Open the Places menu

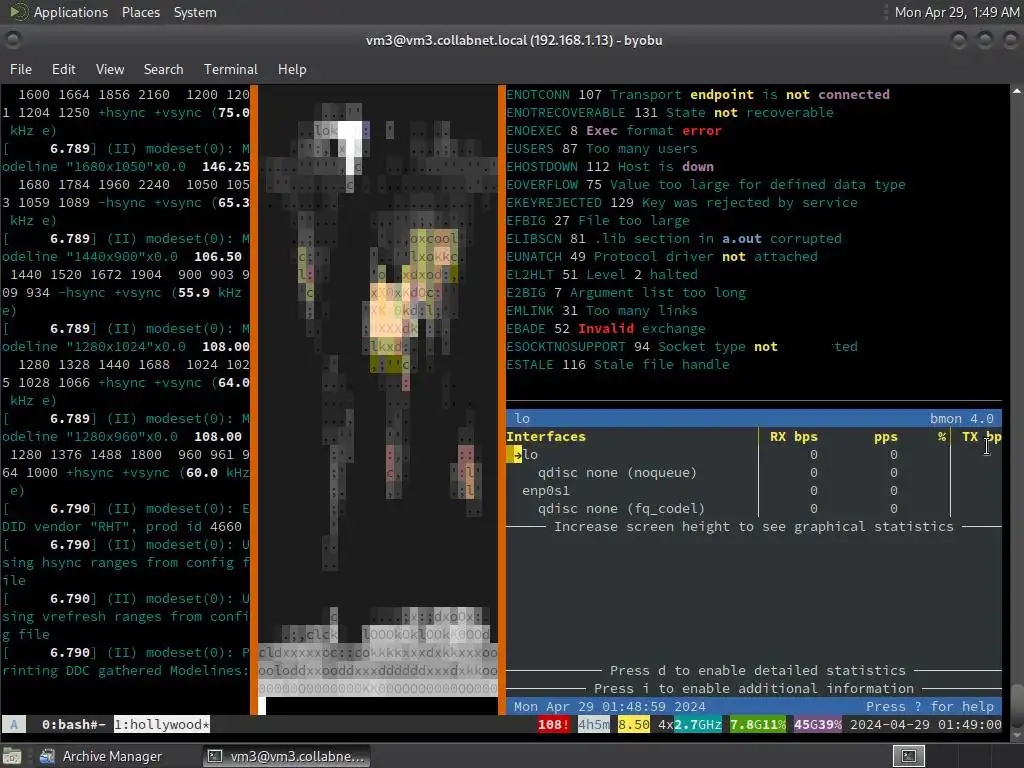coord(140,12)
